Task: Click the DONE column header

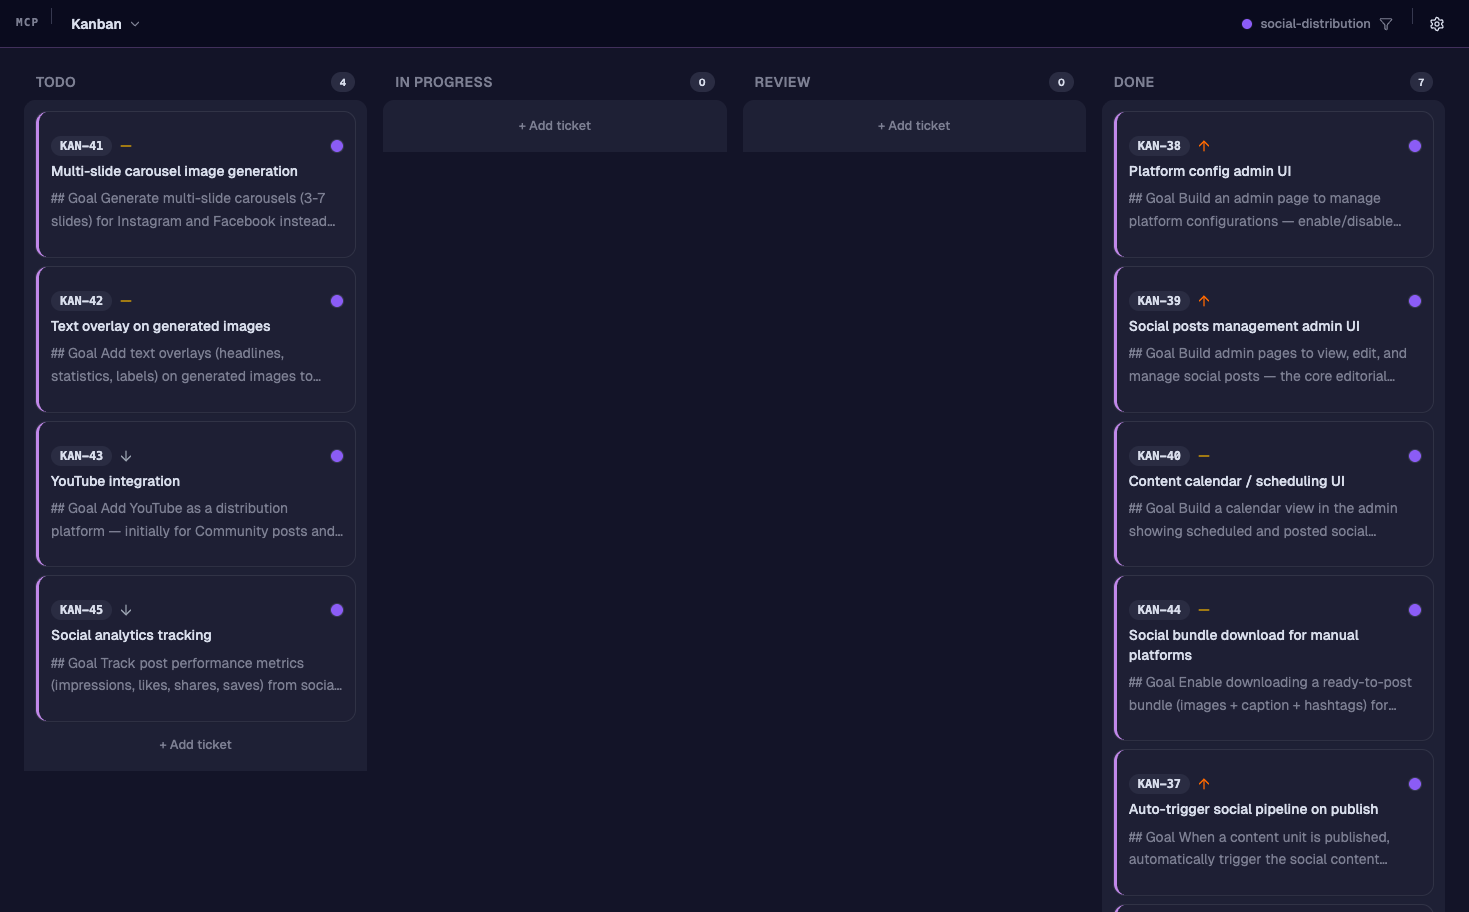Action: coord(1134,82)
